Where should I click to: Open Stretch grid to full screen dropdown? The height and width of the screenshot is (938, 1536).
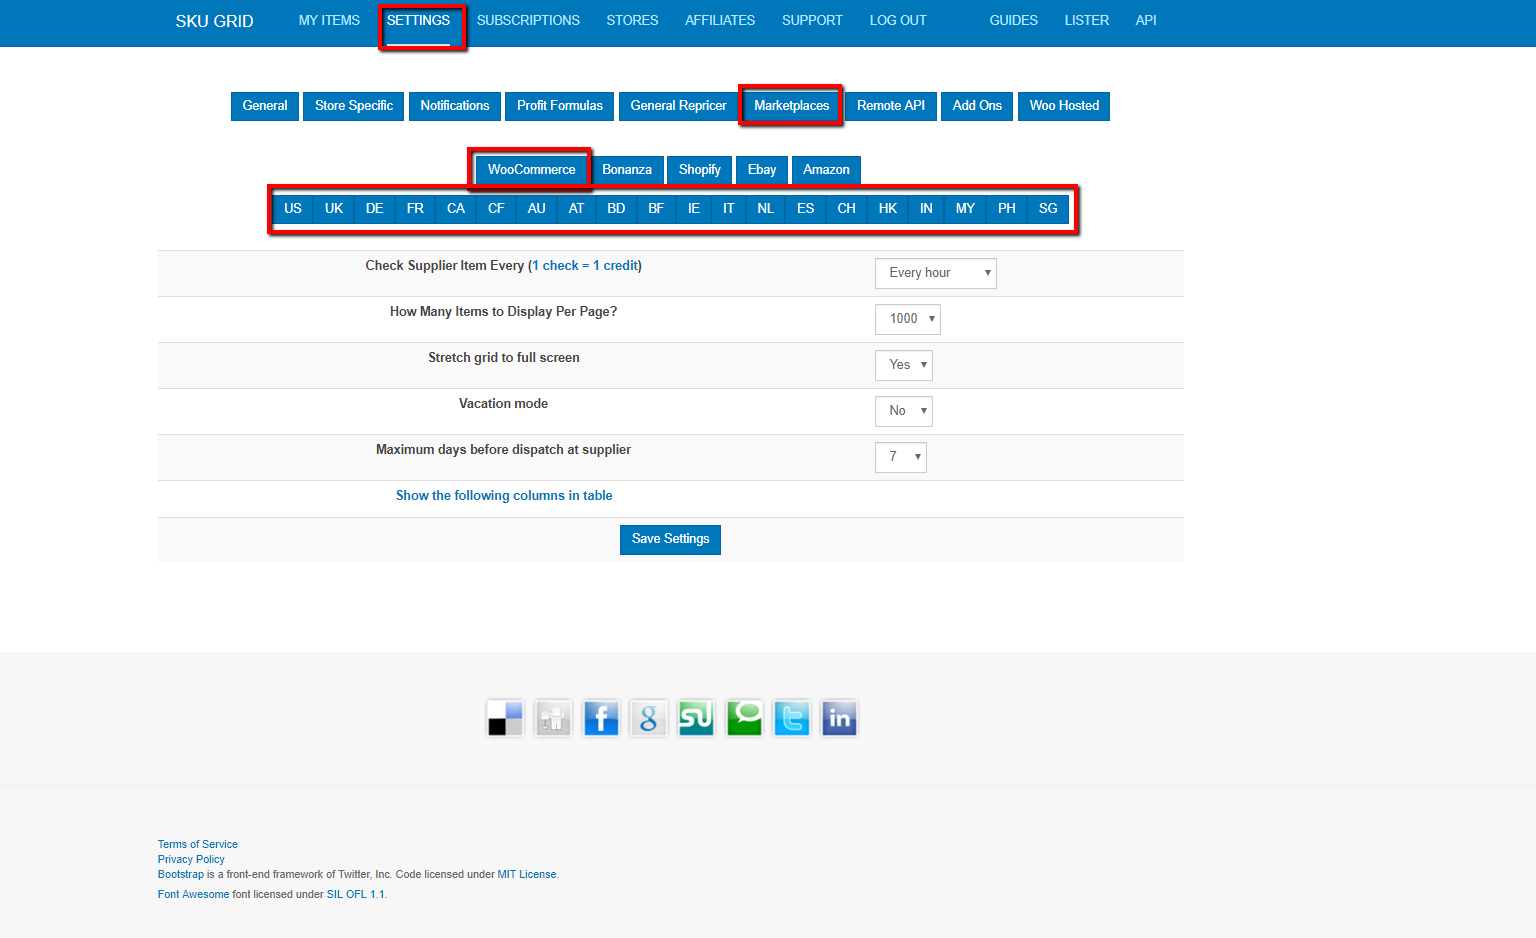pyautogui.click(x=904, y=365)
